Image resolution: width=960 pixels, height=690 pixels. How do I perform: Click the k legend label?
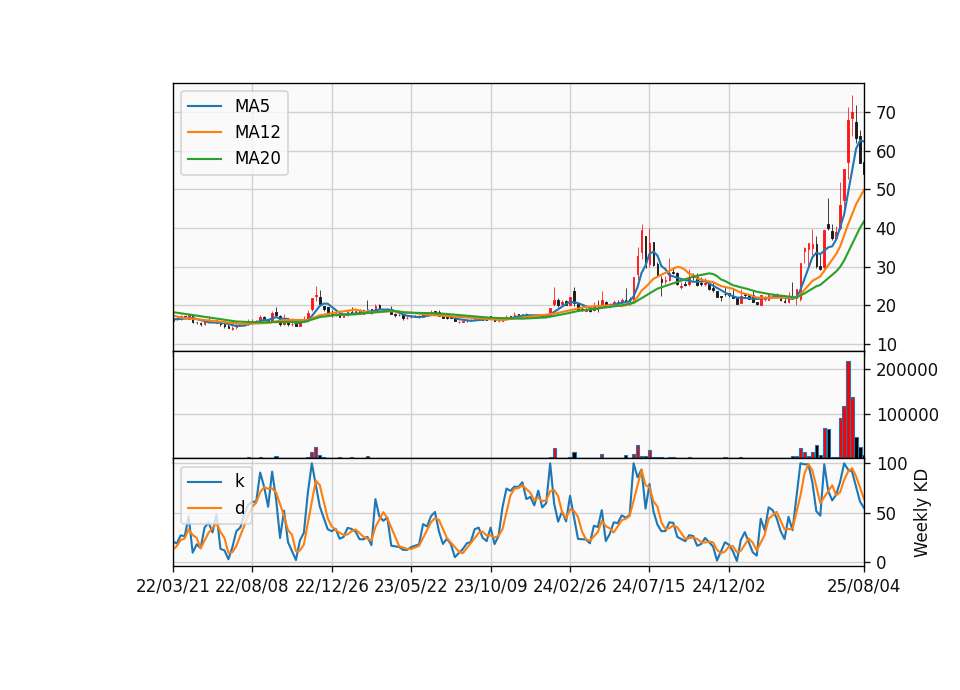point(239,481)
